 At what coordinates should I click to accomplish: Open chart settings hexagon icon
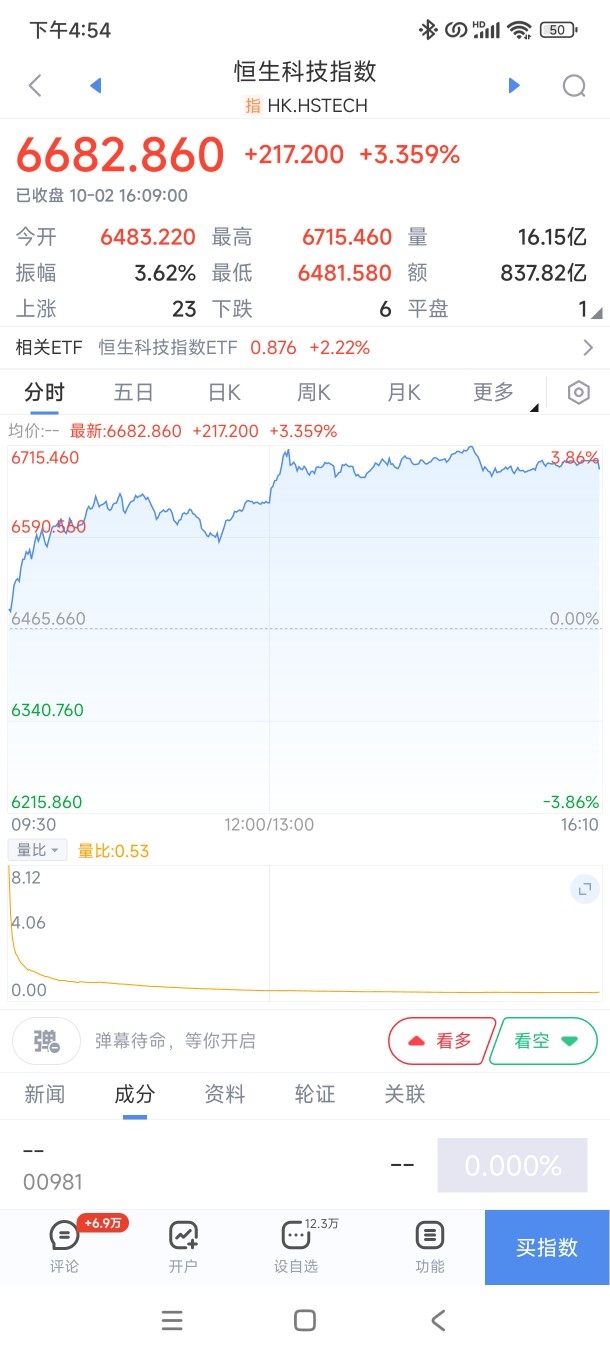pyautogui.click(x=578, y=393)
